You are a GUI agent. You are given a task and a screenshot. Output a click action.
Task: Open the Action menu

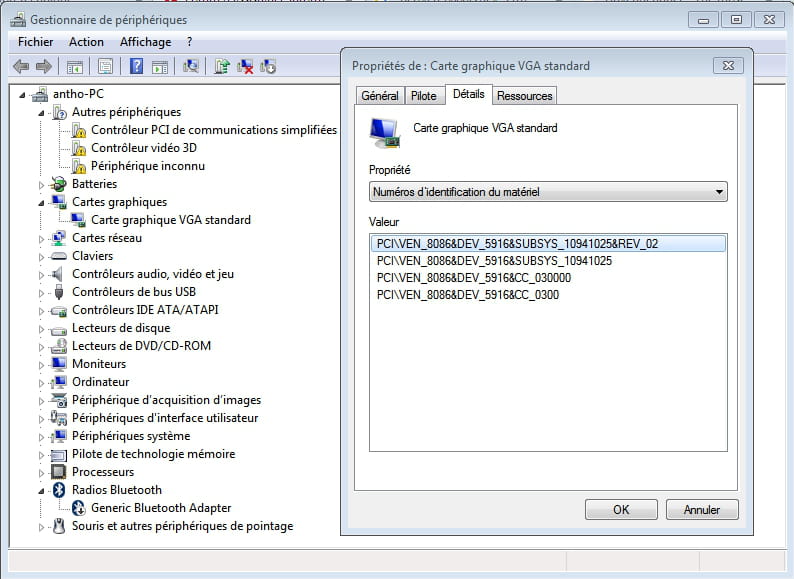(86, 42)
